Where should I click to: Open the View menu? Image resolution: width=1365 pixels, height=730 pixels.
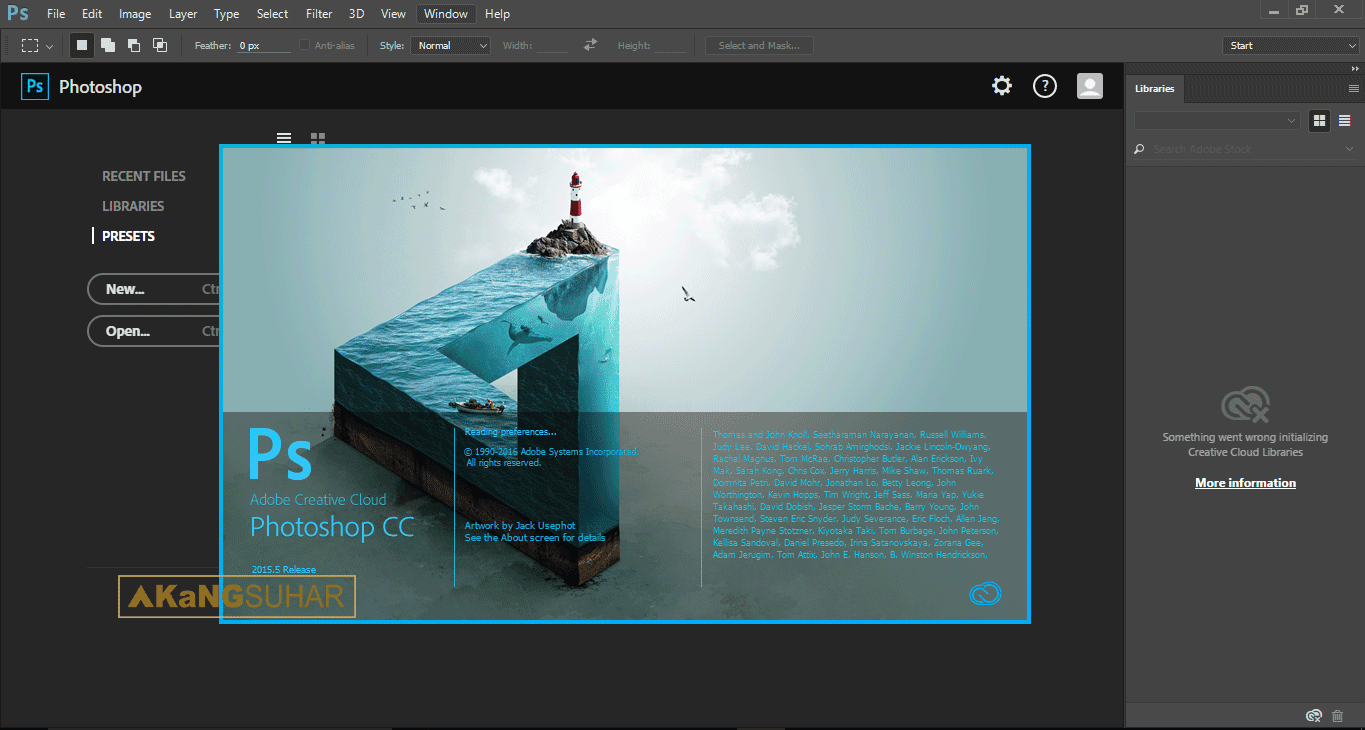(x=394, y=14)
